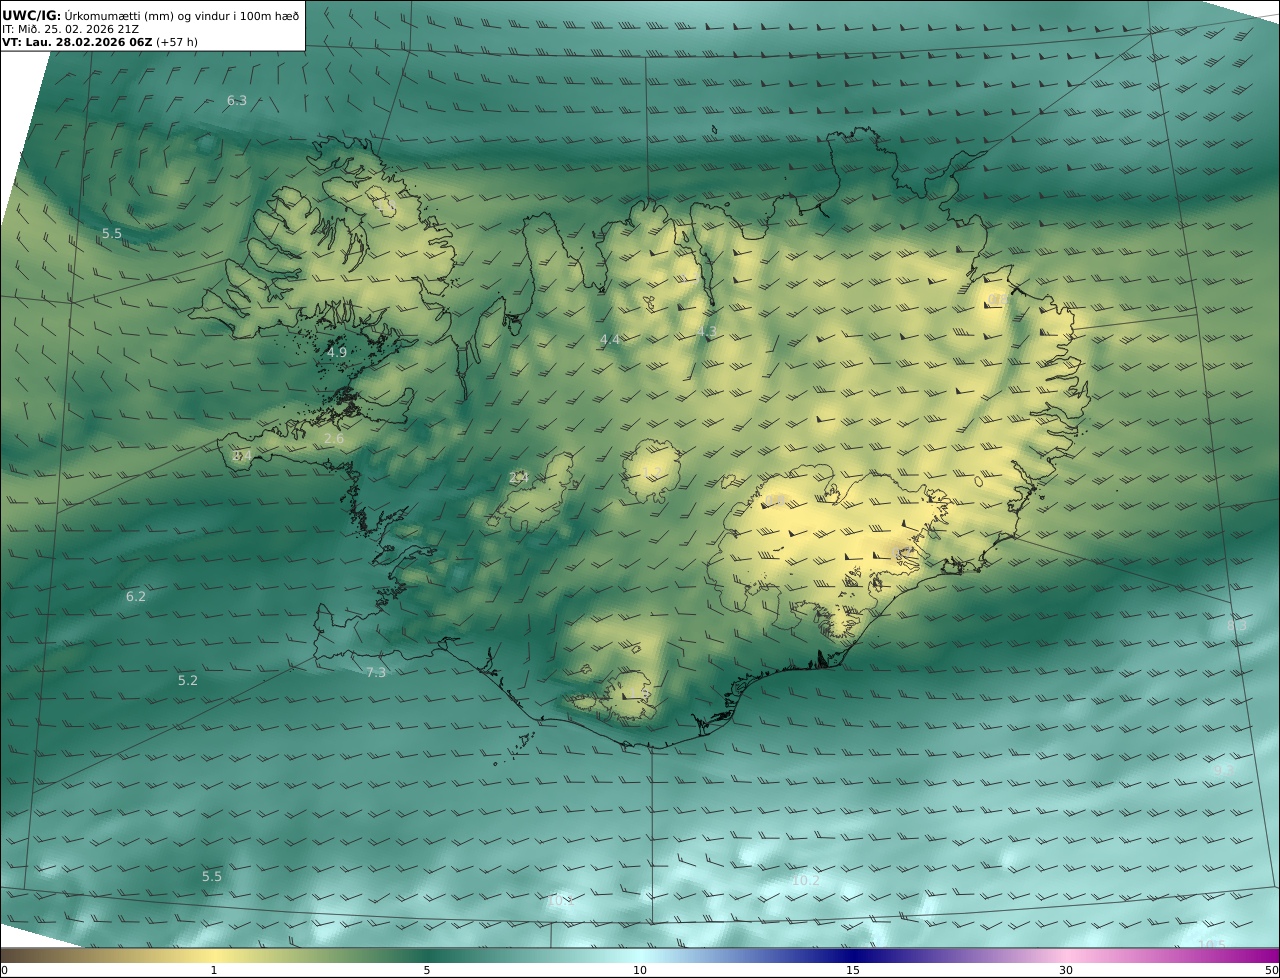Click the 4.4 value label in north Iceland
The height and width of the screenshot is (978, 1280).
[610, 340]
